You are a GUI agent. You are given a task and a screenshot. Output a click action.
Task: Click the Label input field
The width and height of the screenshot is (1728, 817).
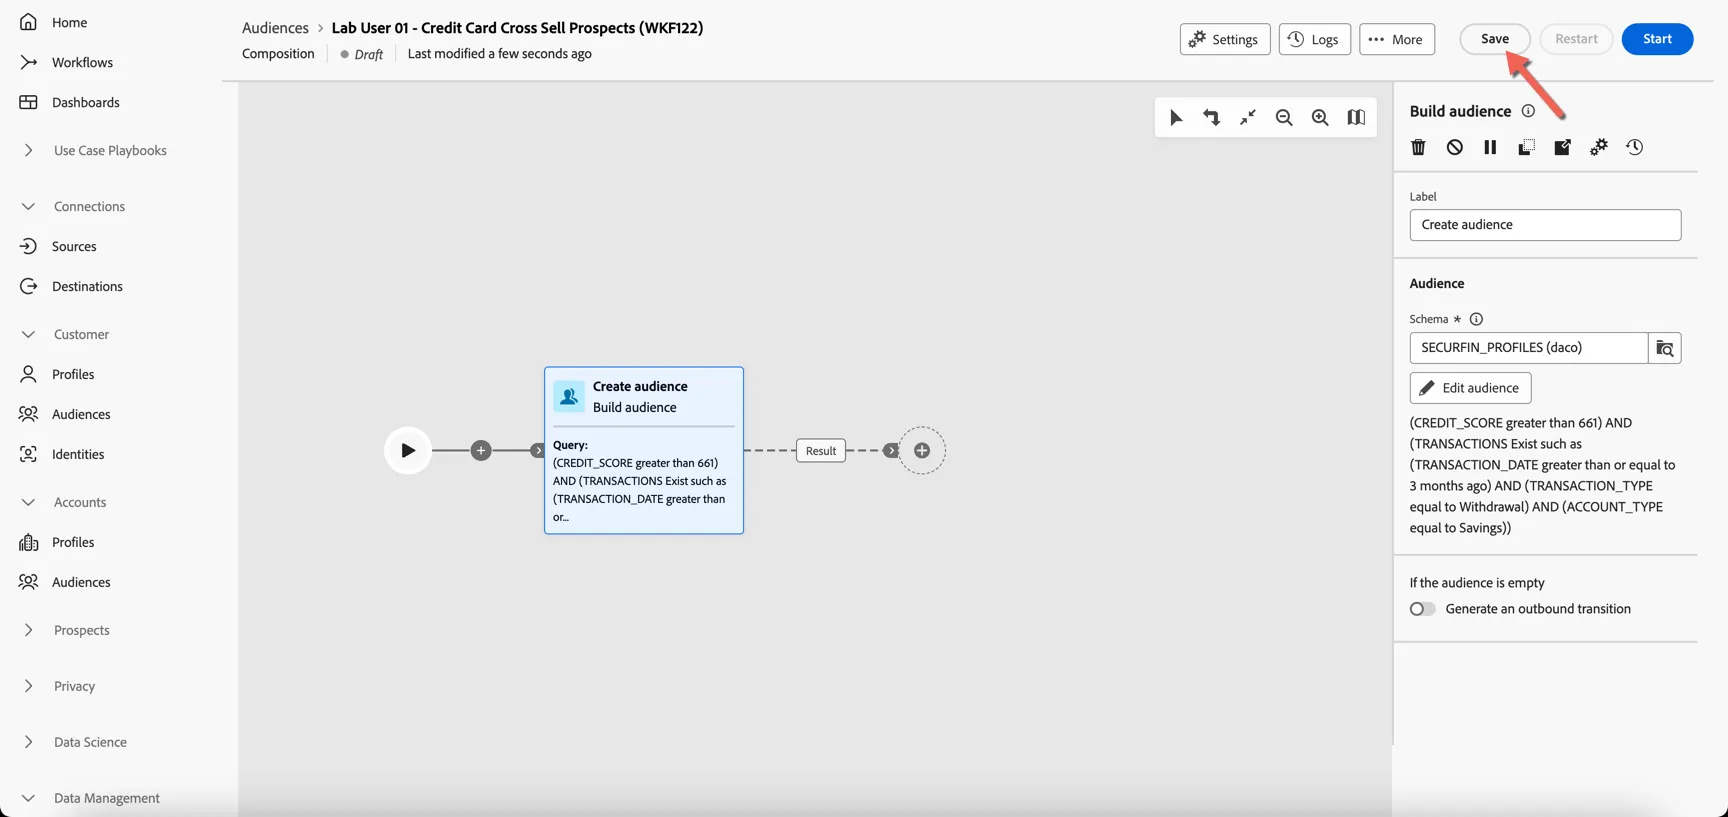point(1545,225)
